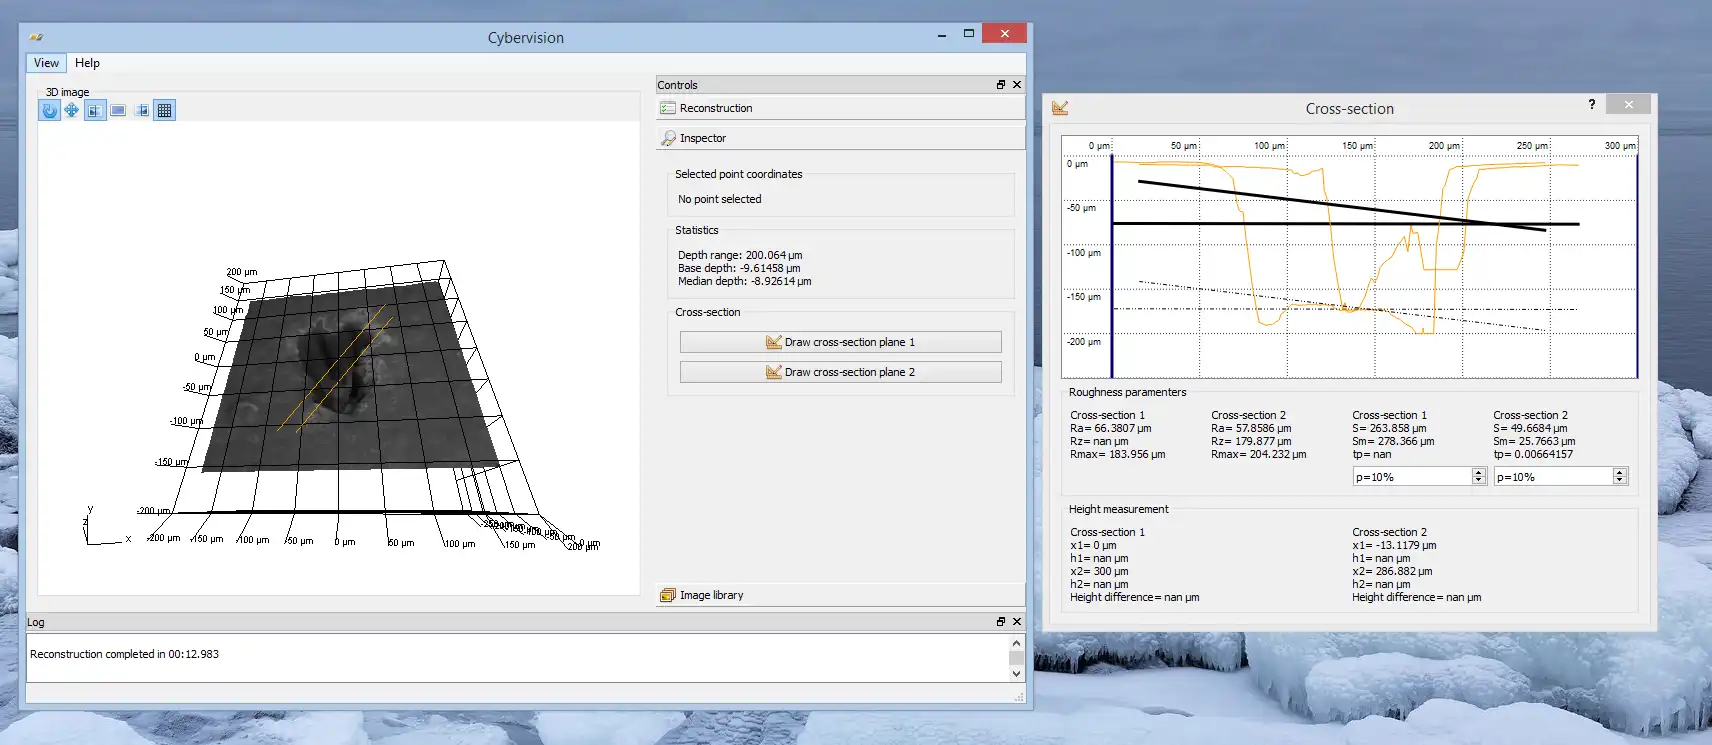
Task: Expand the Inspector section
Action: (x=840, y=138)
